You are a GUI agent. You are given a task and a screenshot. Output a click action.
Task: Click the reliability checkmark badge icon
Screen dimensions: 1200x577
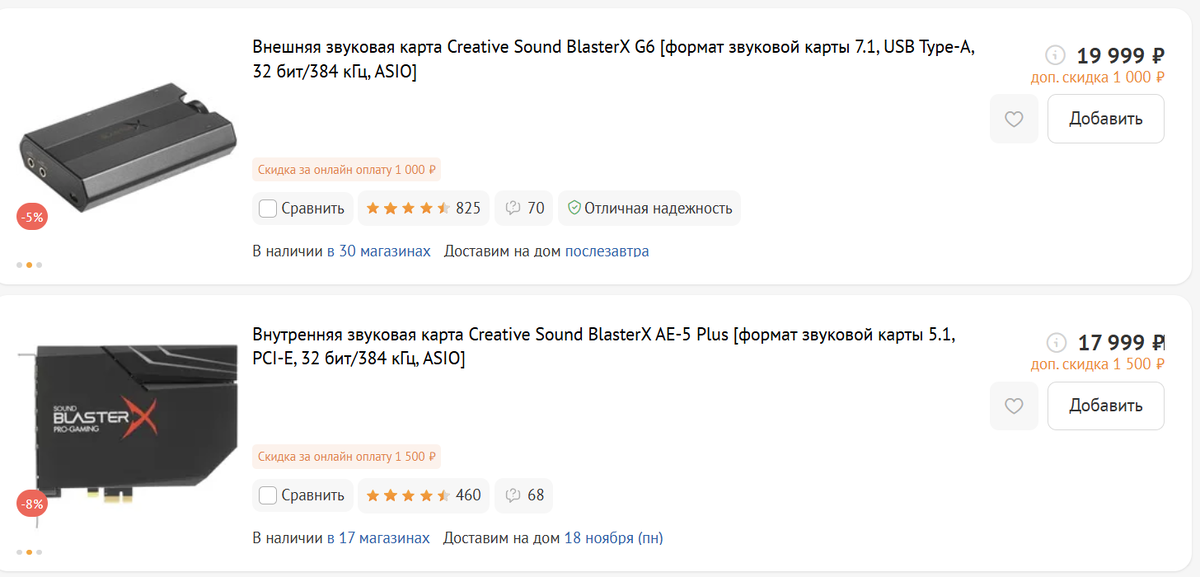click(573, 208)
